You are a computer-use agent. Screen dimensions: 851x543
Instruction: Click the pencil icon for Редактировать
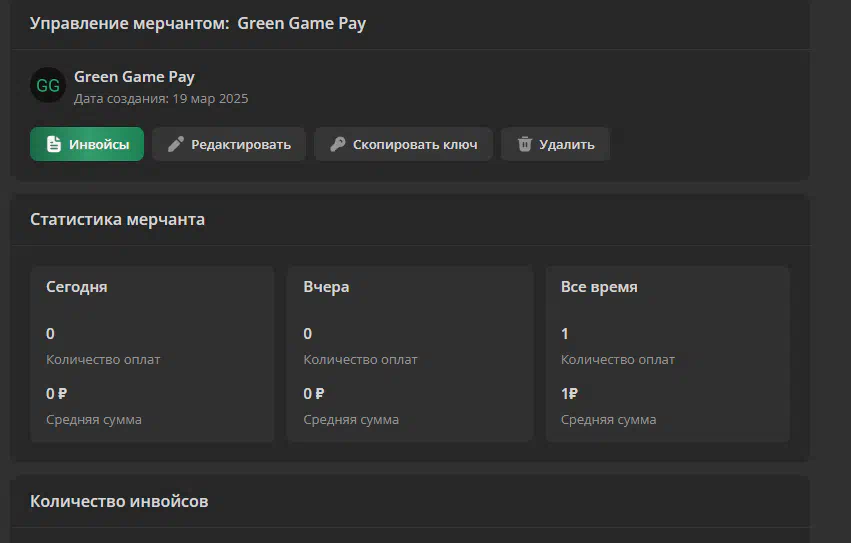[x=175, y=144]
